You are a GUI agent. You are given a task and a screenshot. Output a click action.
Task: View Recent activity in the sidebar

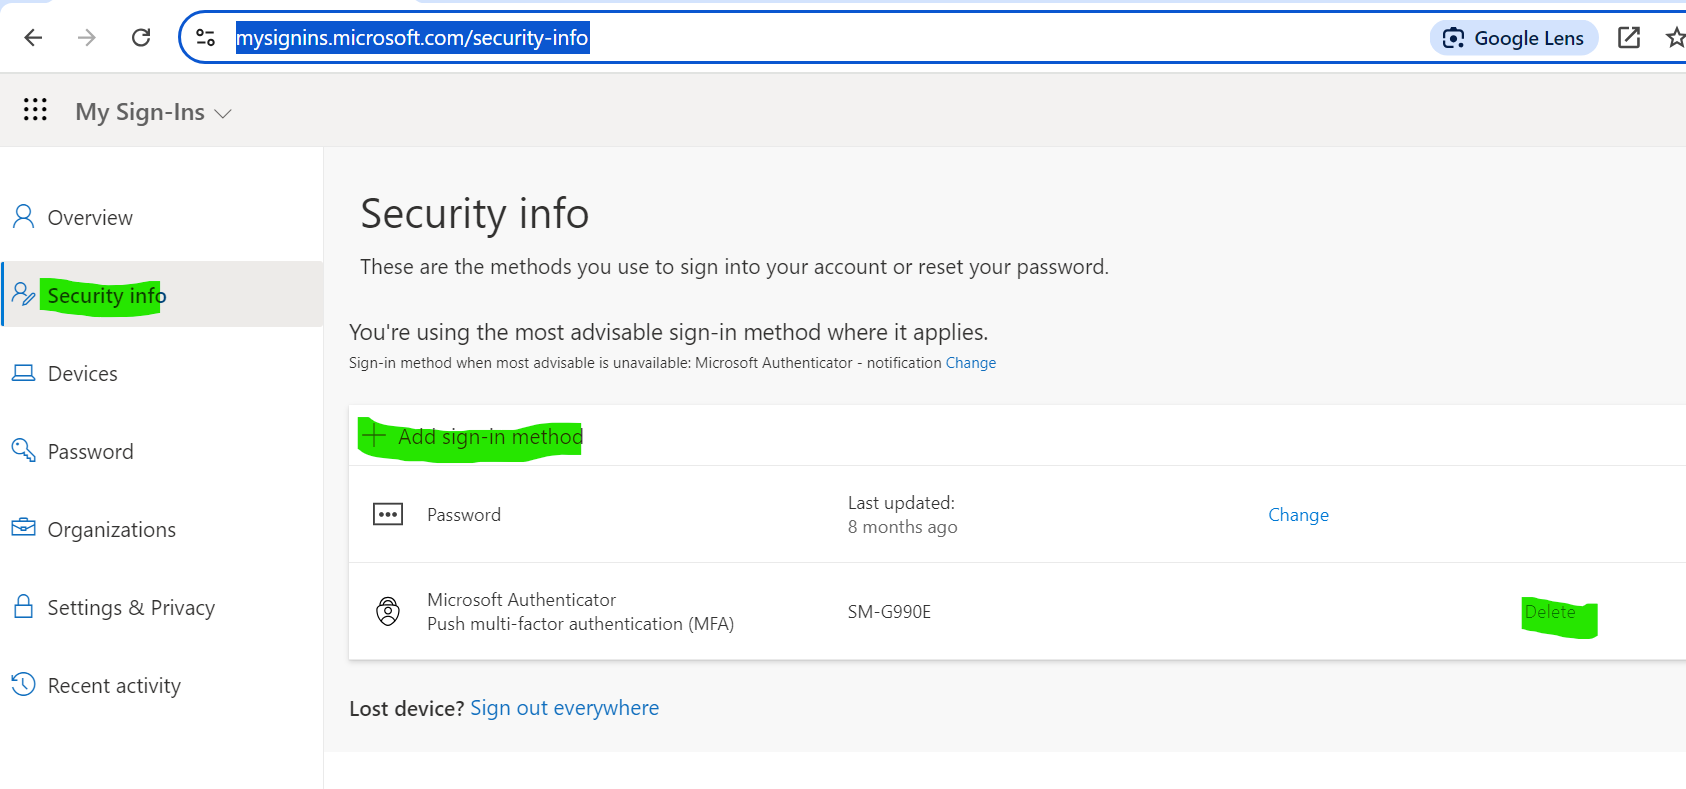(x=114, y=686)
